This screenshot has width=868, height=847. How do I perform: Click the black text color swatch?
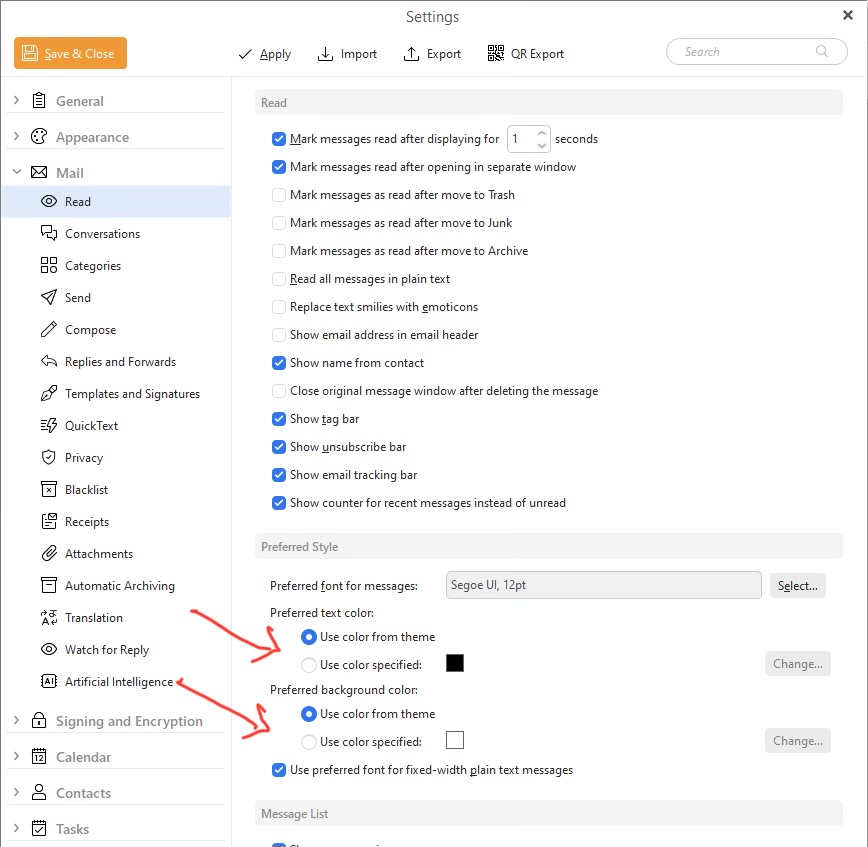coord(455,663)
